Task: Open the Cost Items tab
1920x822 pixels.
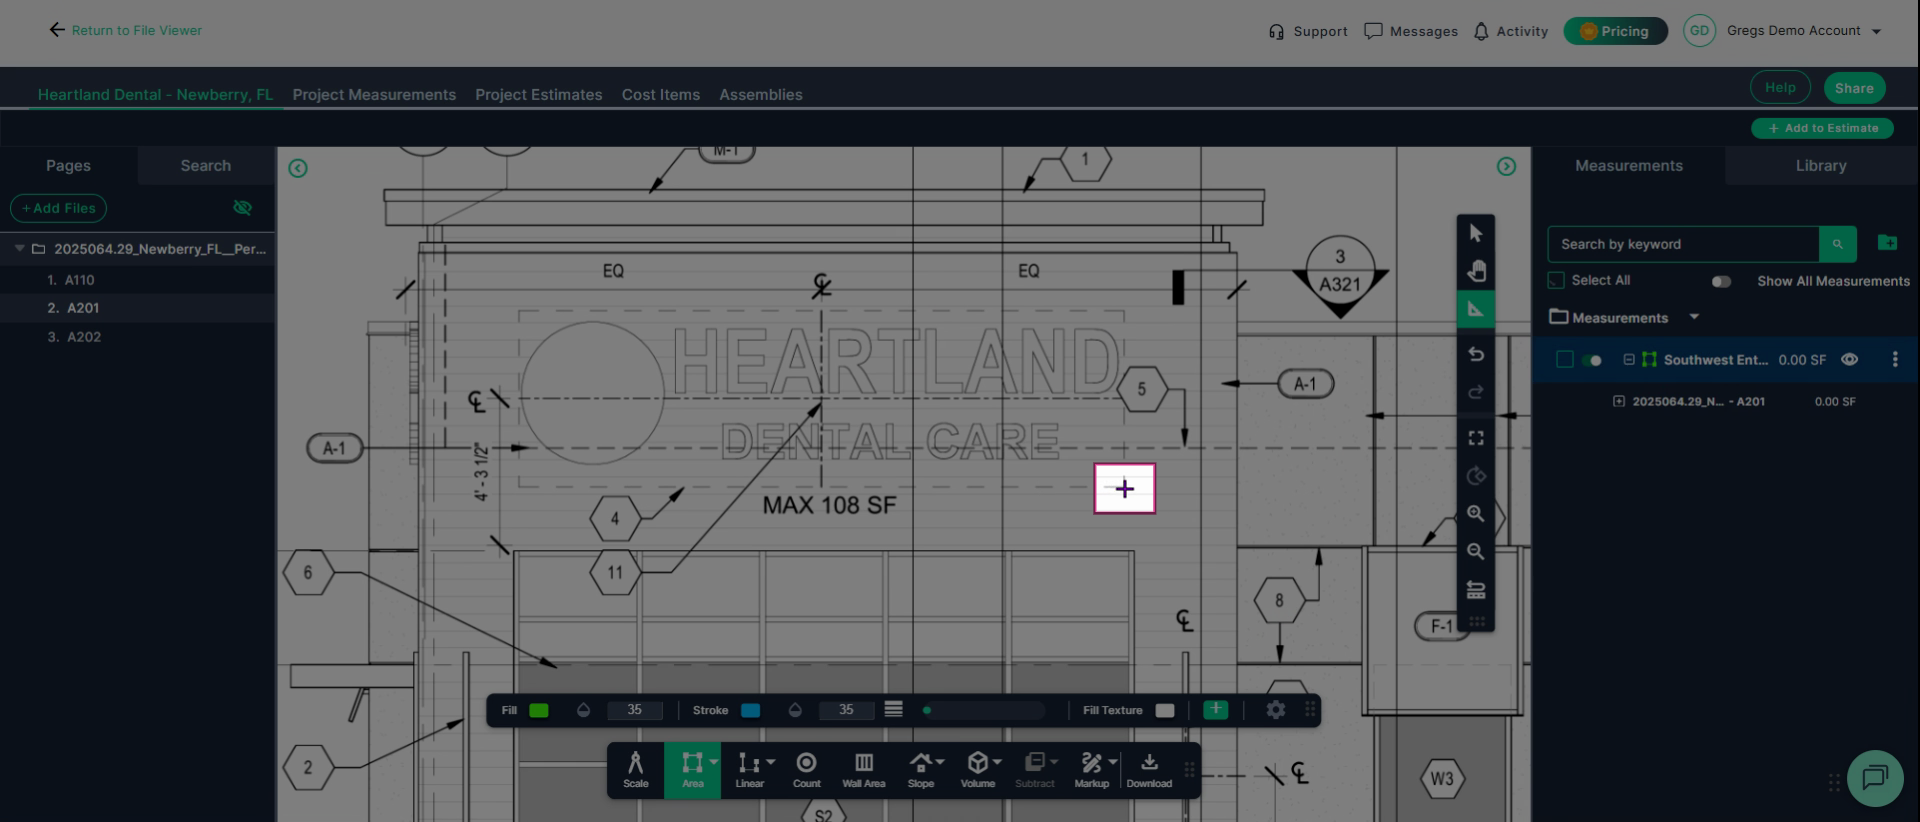Action: pyautogui.click(x=661, y=95)
